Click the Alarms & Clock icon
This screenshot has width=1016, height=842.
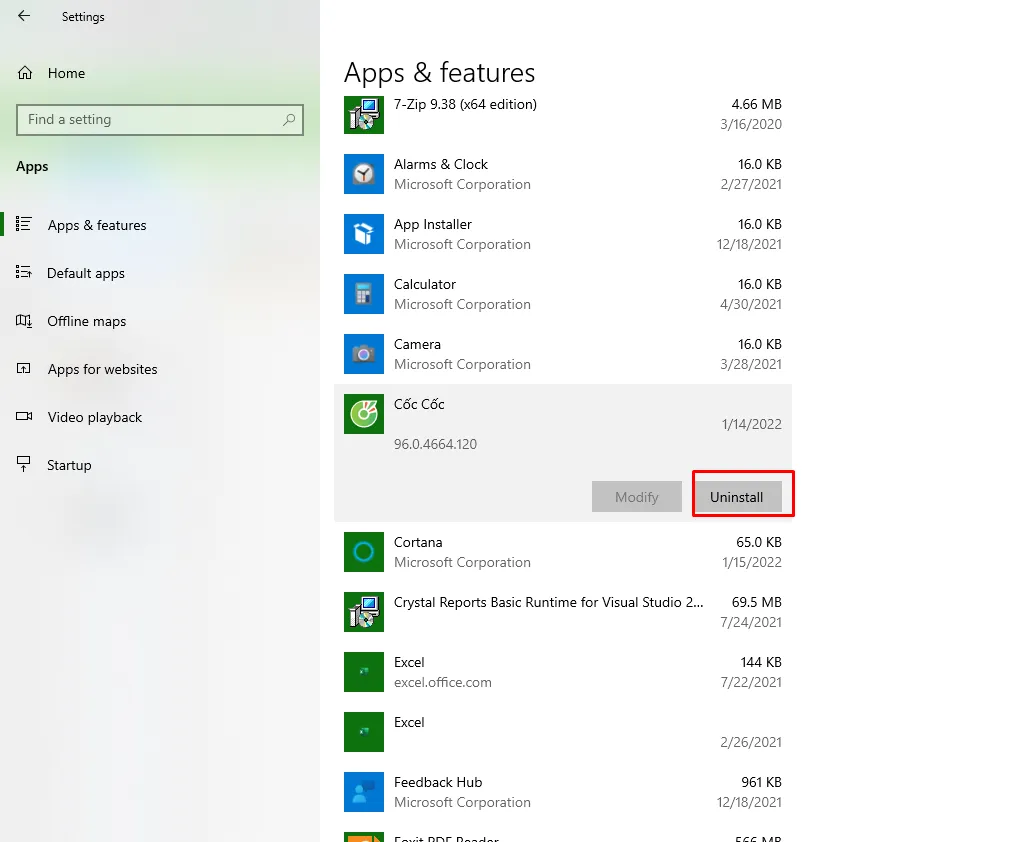pos(363,174)
